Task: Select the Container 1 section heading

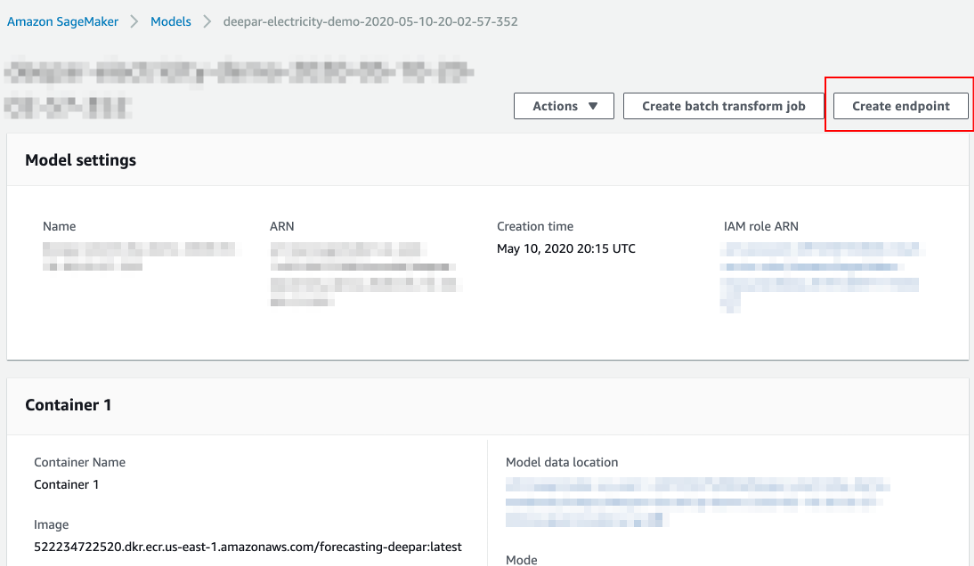Action: pos(68,405)
